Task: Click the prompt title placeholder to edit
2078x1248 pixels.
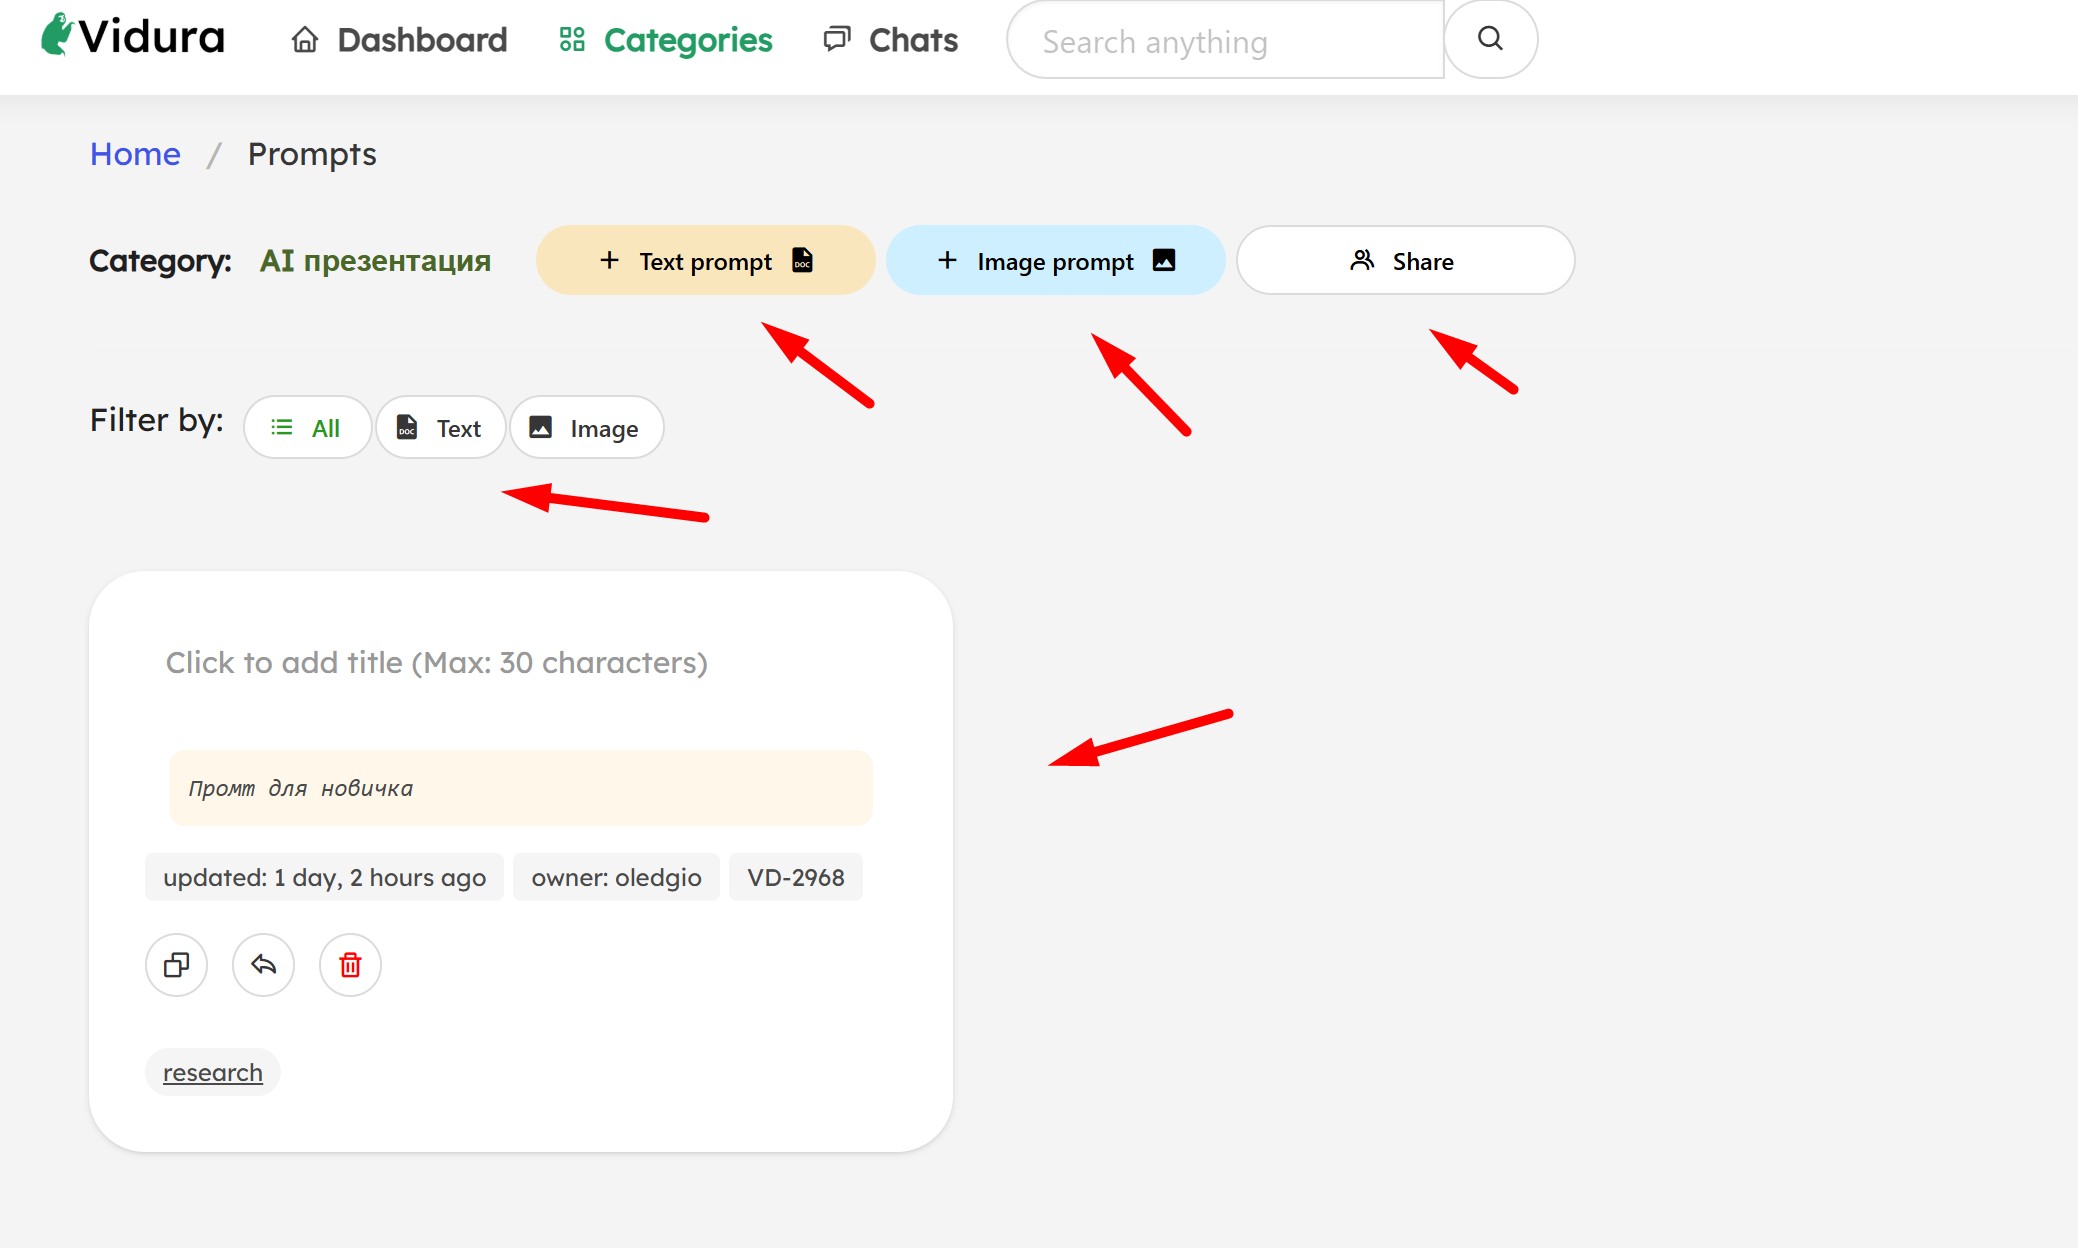Action: pyautogui.click(x=437, y=663)
